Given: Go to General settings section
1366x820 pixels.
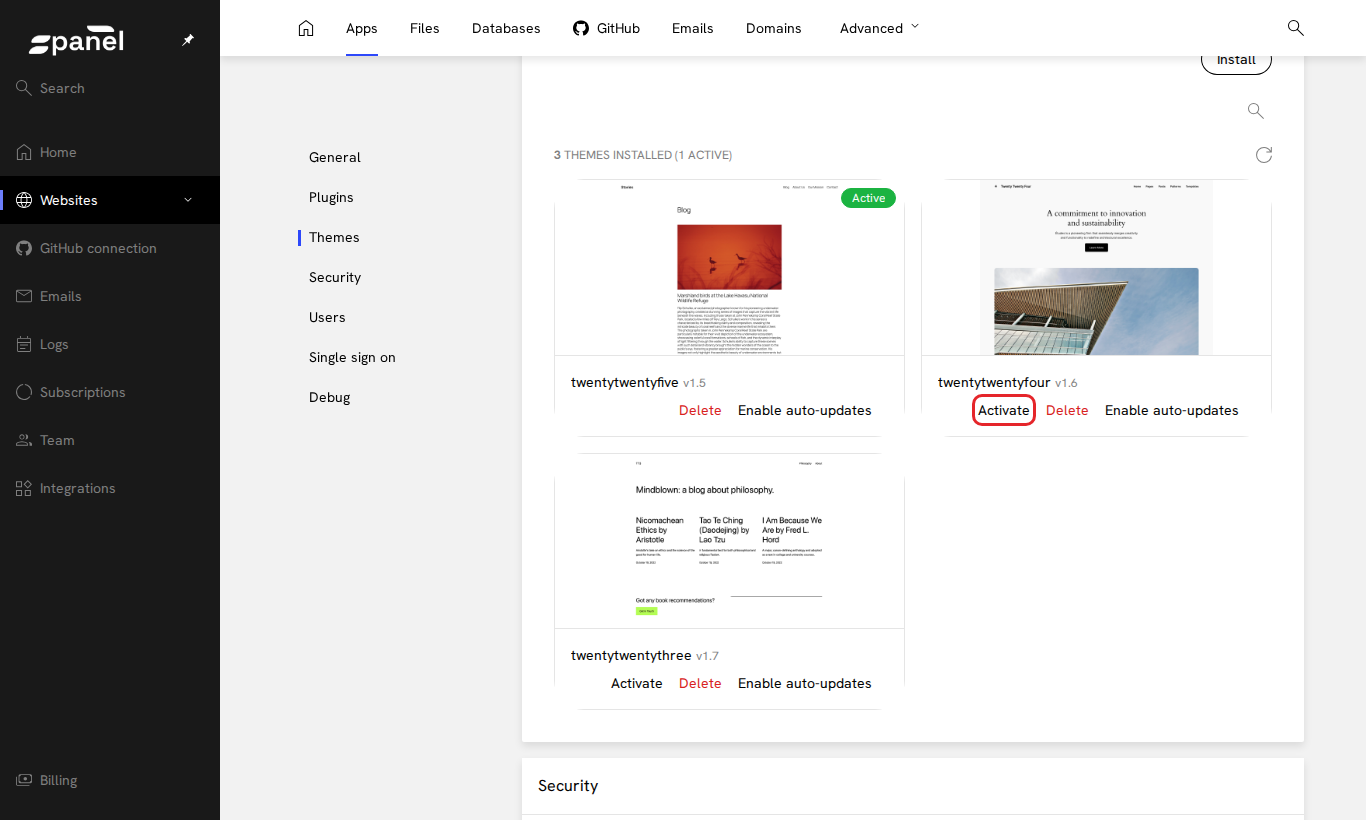Looking at the screenshot, I should coord(335,157).
